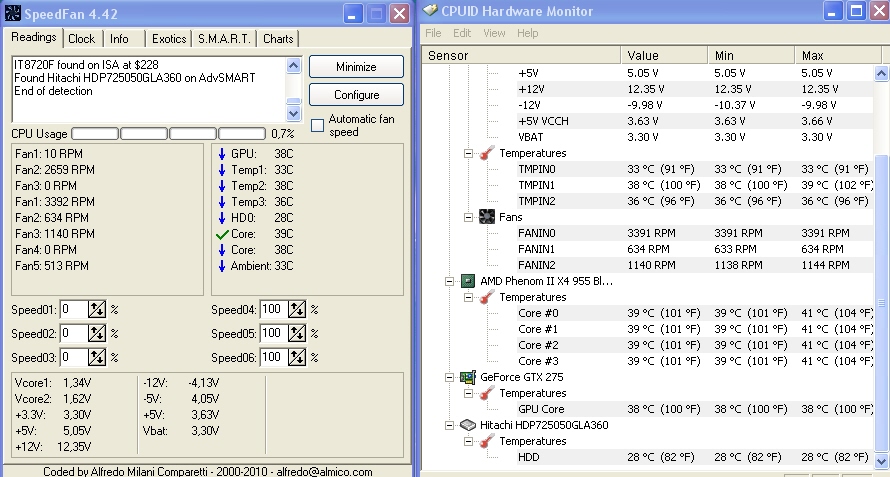Open the View menu in Hardware Monitor
This screenshot has height=477, width=890.
pyautogui.click(x=494, y=33)
